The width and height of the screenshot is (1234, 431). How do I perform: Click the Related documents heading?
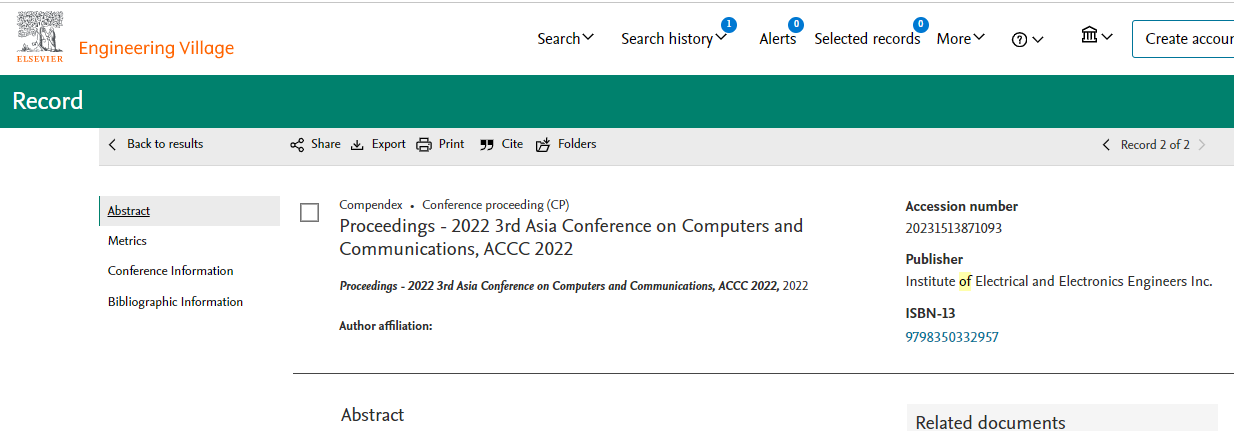pos(991,423)
